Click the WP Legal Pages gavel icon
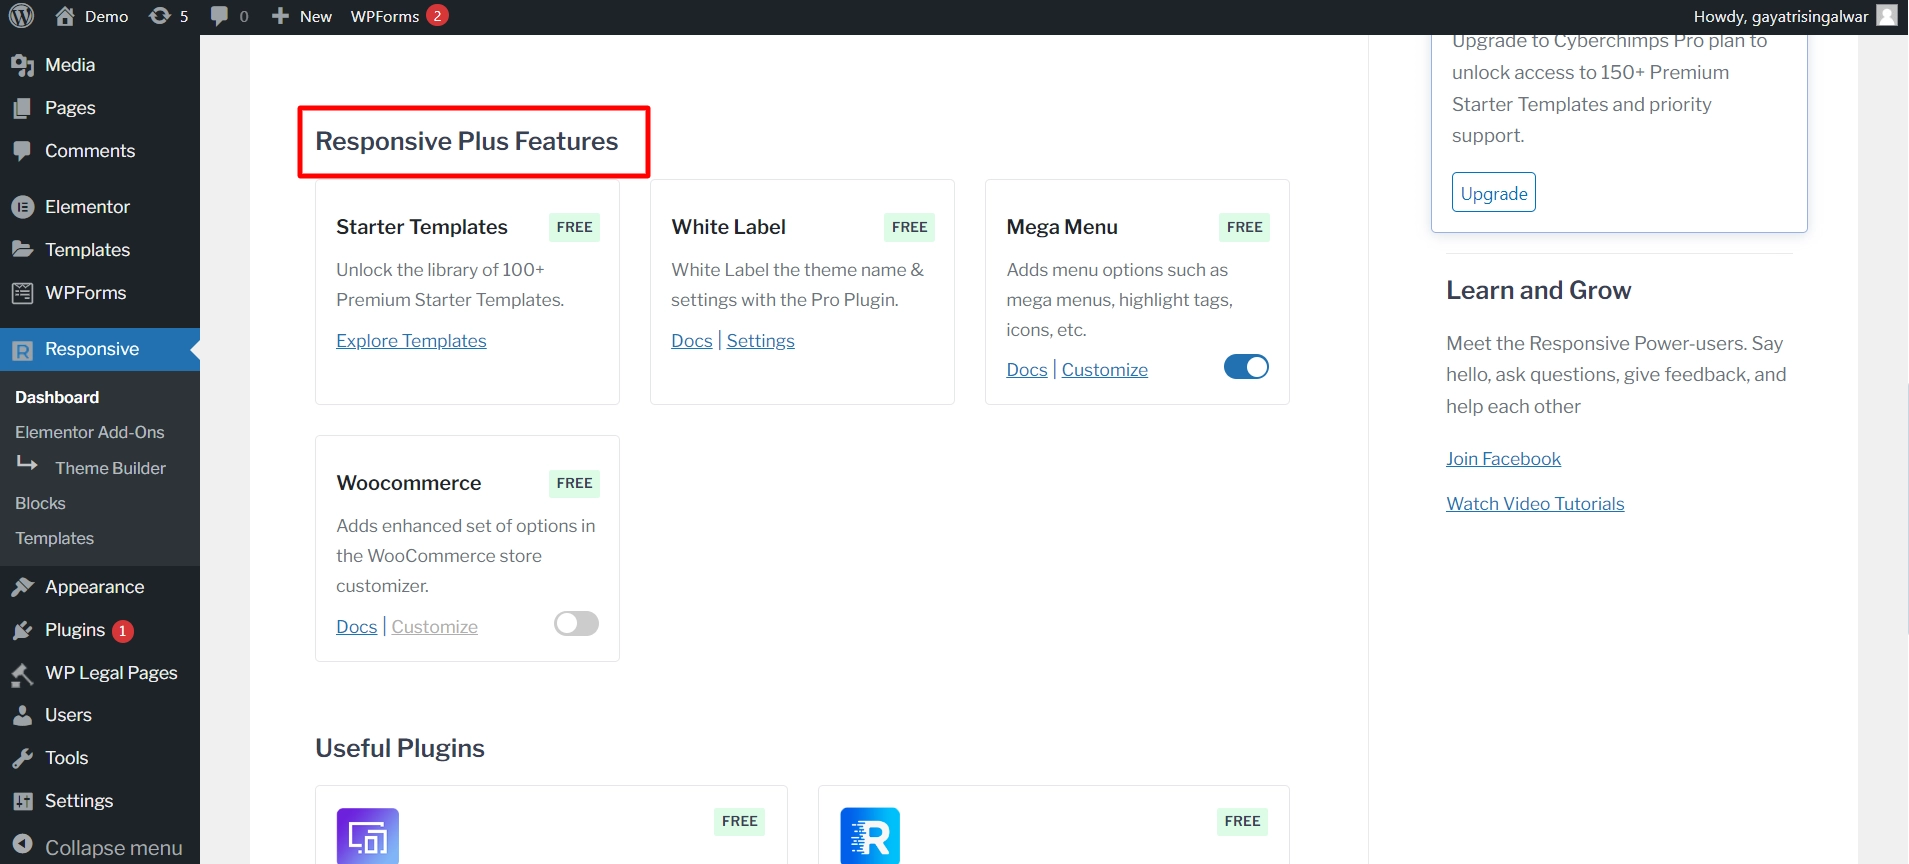Viewport: 1909px width, 864px height. click(x=22, y=674)
